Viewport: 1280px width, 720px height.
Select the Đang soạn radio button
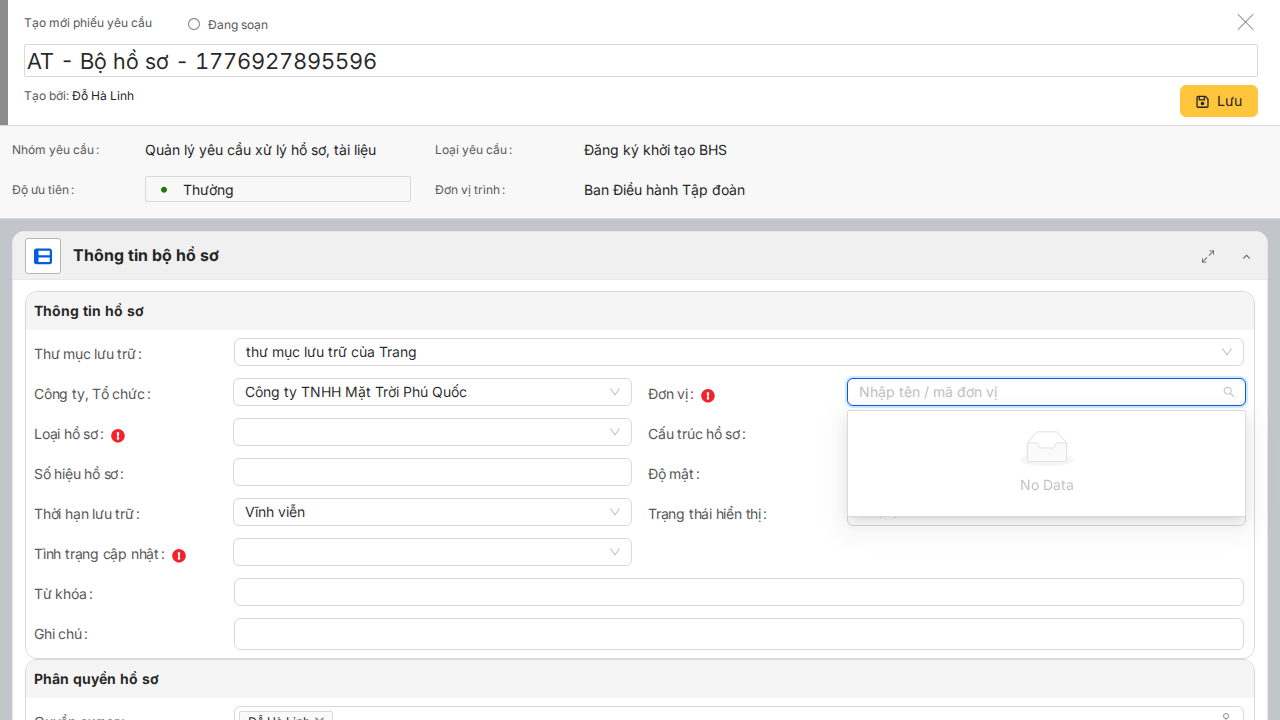[x=194, y=24]
